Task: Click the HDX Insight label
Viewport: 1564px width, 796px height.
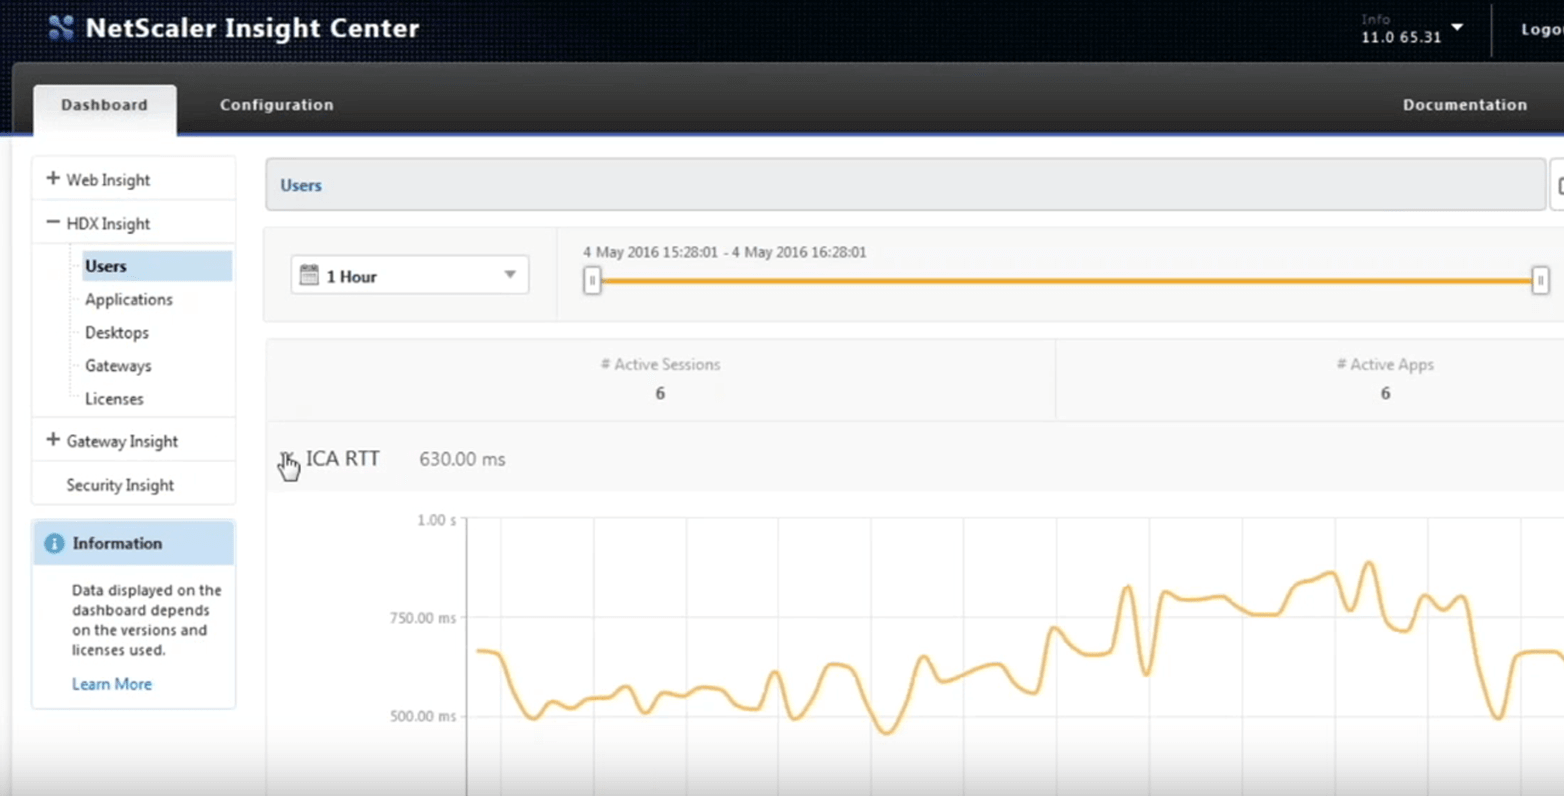Action: (108, 224)
